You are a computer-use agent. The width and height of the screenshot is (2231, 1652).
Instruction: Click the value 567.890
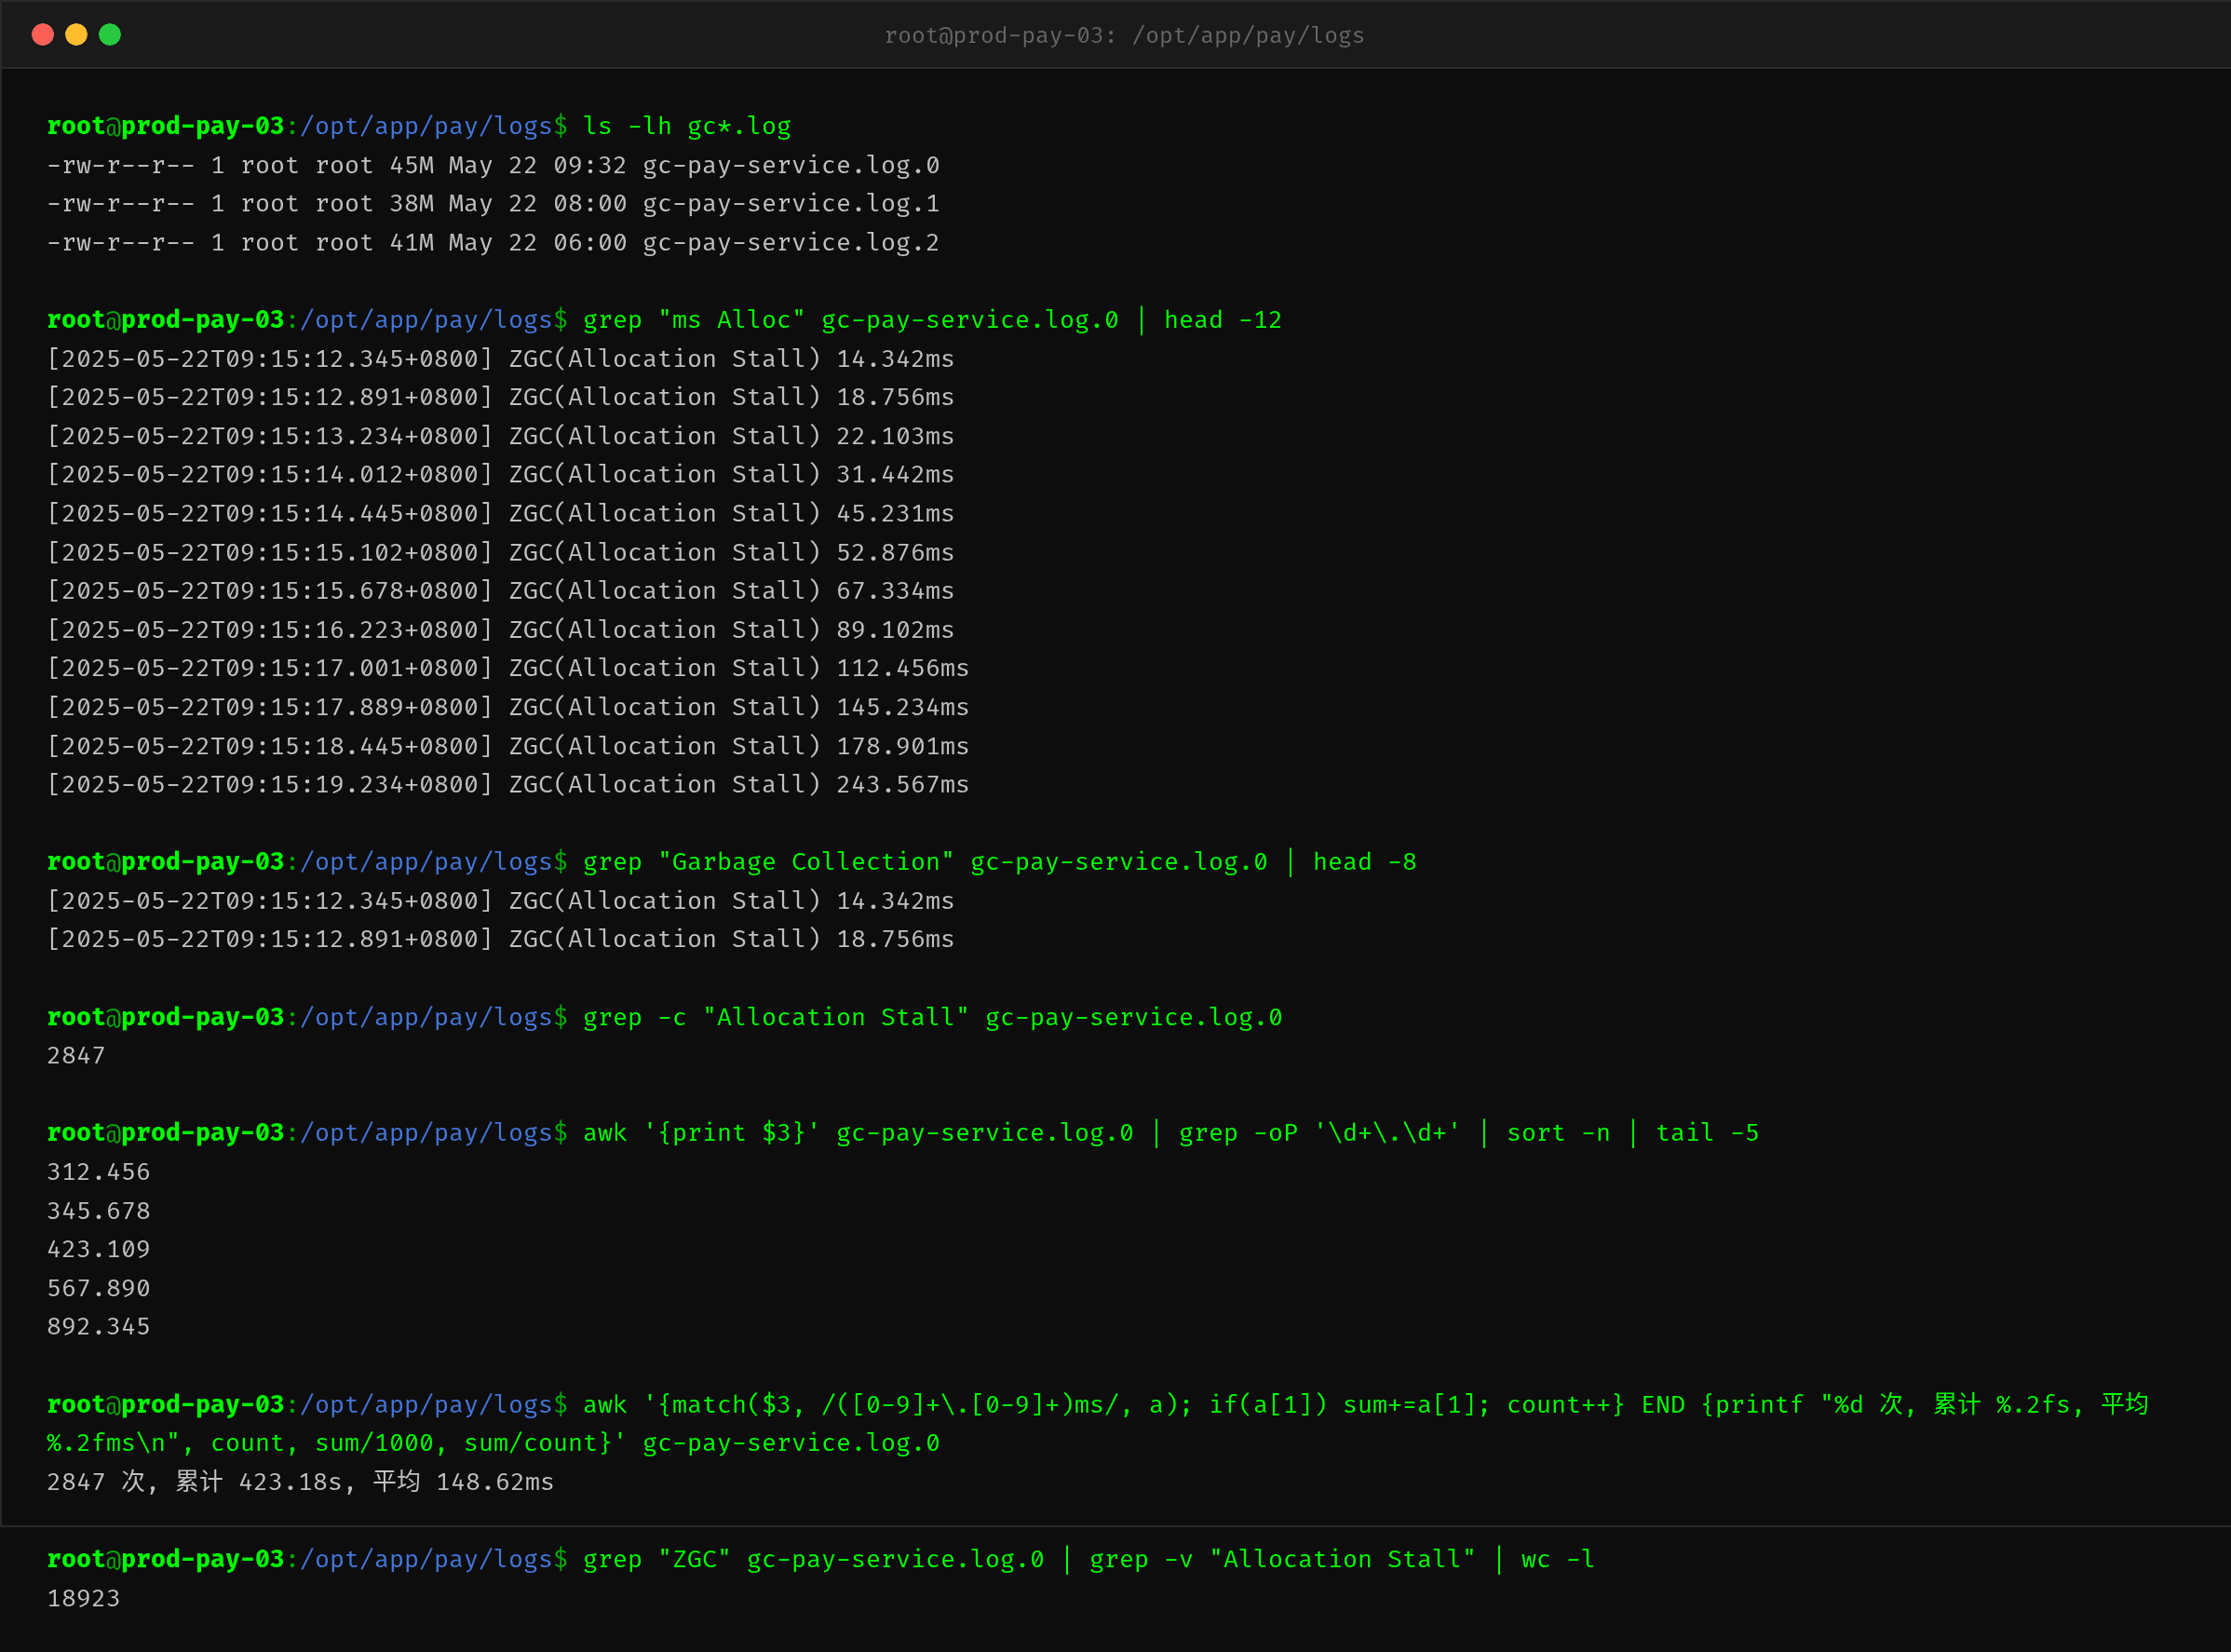point(98,1288)
